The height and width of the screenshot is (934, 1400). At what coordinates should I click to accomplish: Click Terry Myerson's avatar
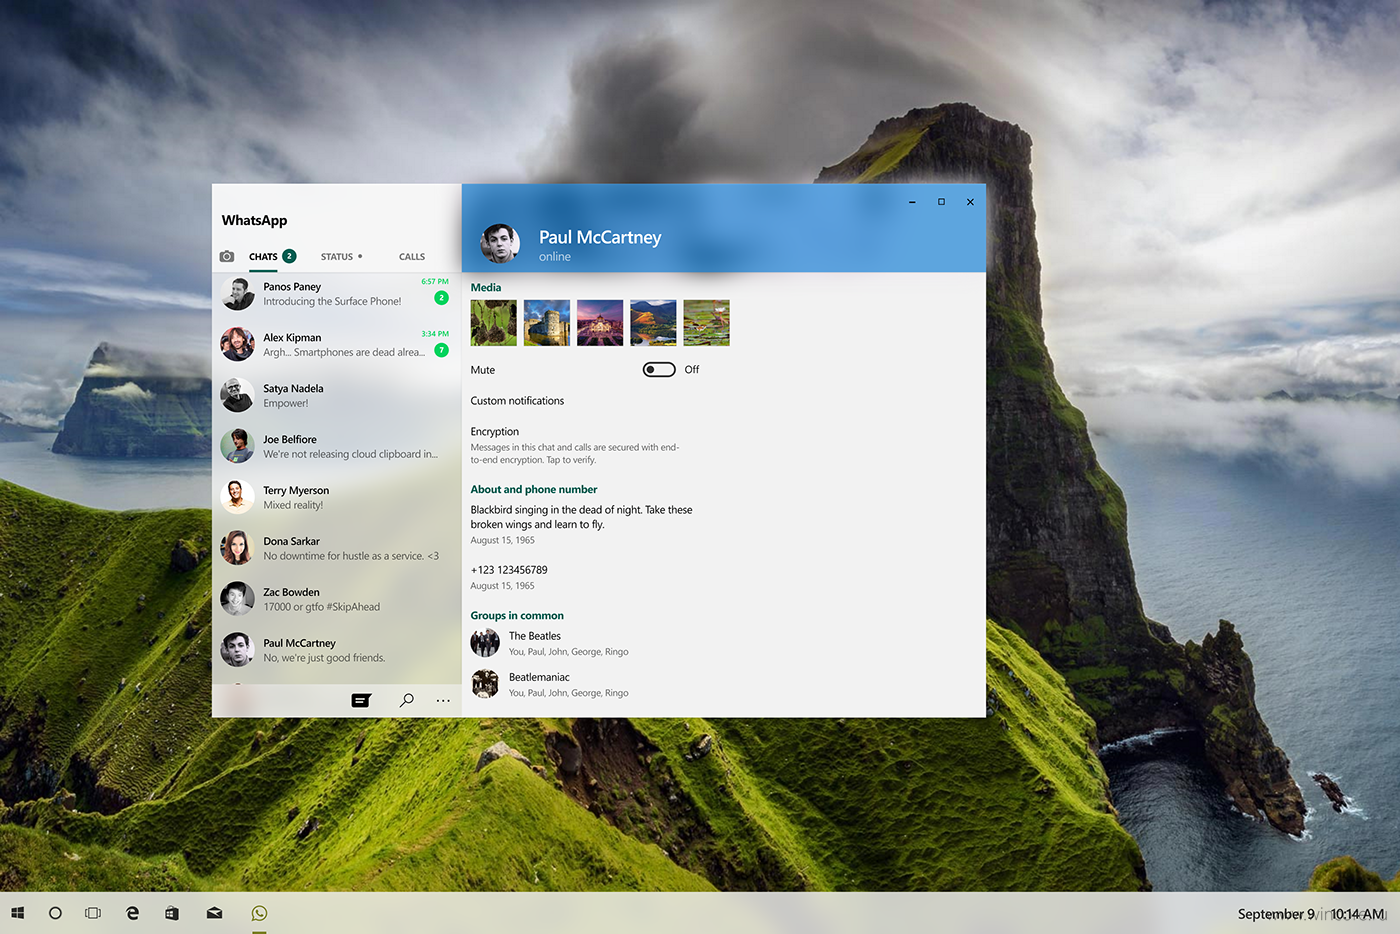pos(237,498)
